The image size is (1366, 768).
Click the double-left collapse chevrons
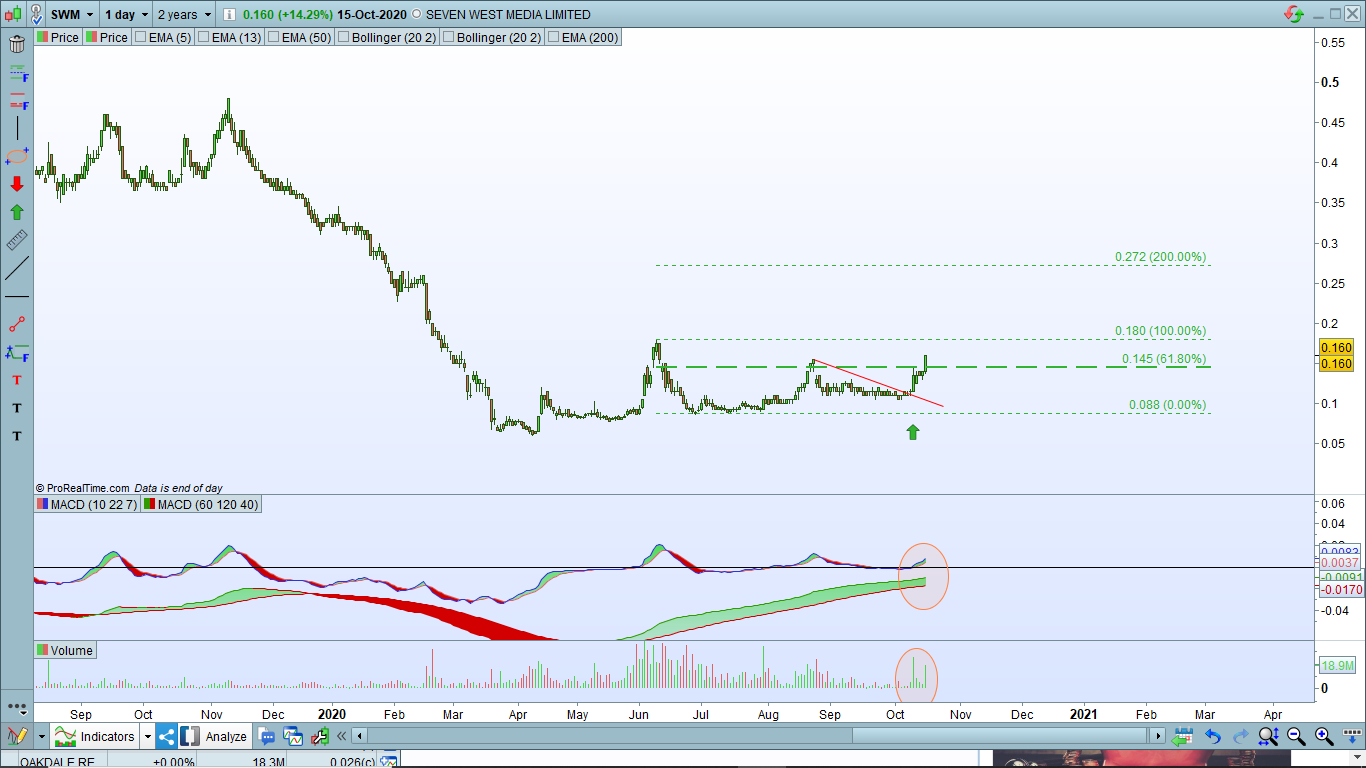click(x=342, y=737)
